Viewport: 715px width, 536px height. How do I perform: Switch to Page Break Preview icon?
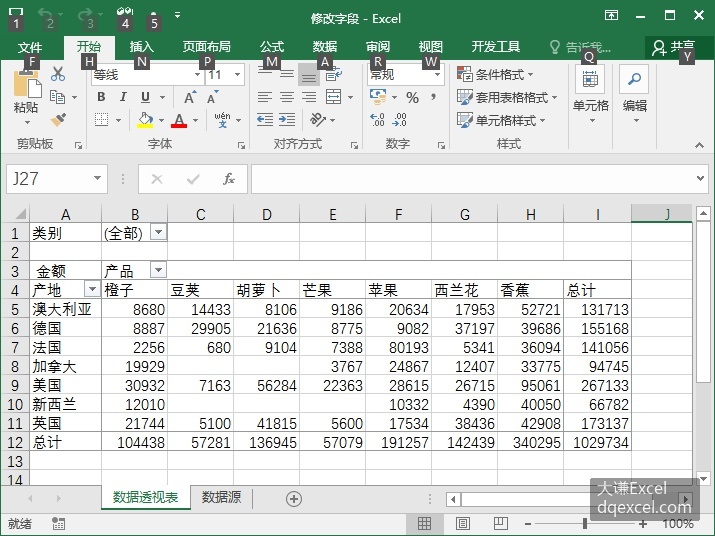pyautogui.click(x=501, y=523)
